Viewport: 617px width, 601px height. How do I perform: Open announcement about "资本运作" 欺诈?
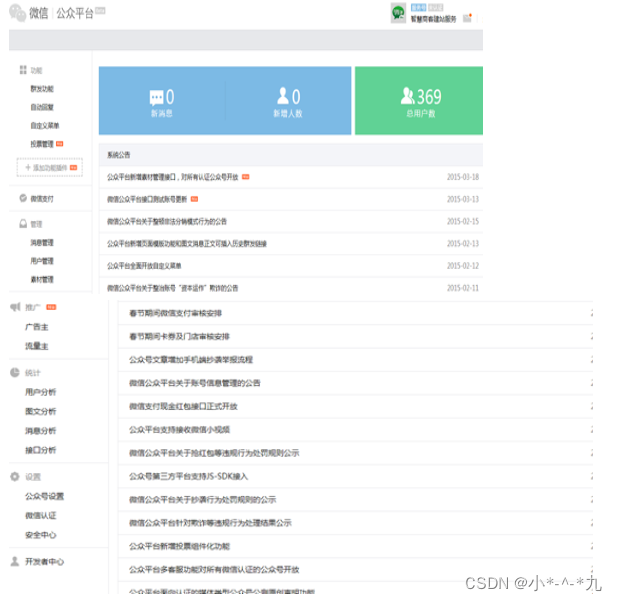(173, 288)
